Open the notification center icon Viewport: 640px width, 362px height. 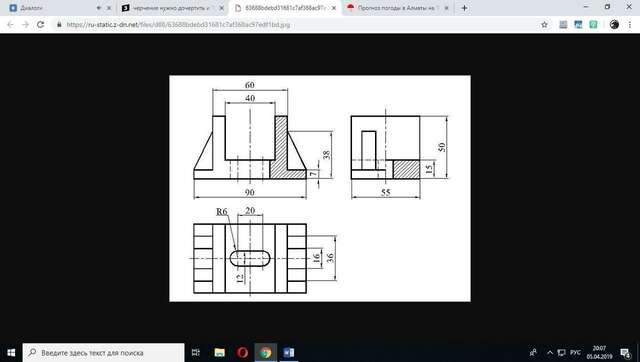pyautogui.click(x=625, y=353)
